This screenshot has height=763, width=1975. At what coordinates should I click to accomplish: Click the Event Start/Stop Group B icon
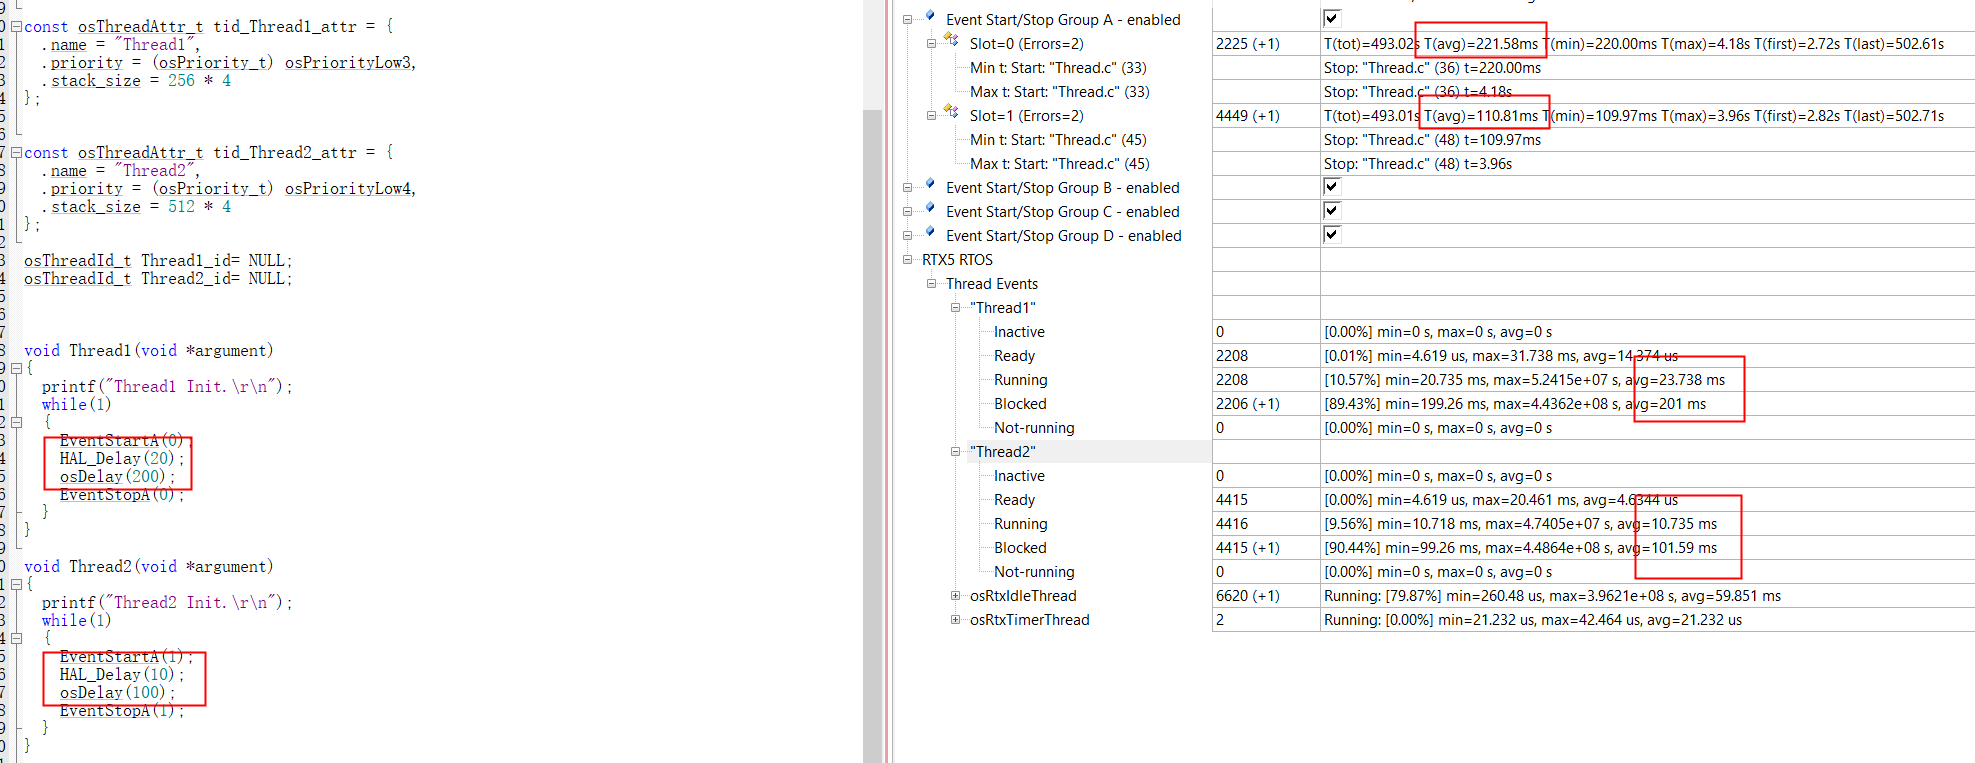(x=930, y=184)
